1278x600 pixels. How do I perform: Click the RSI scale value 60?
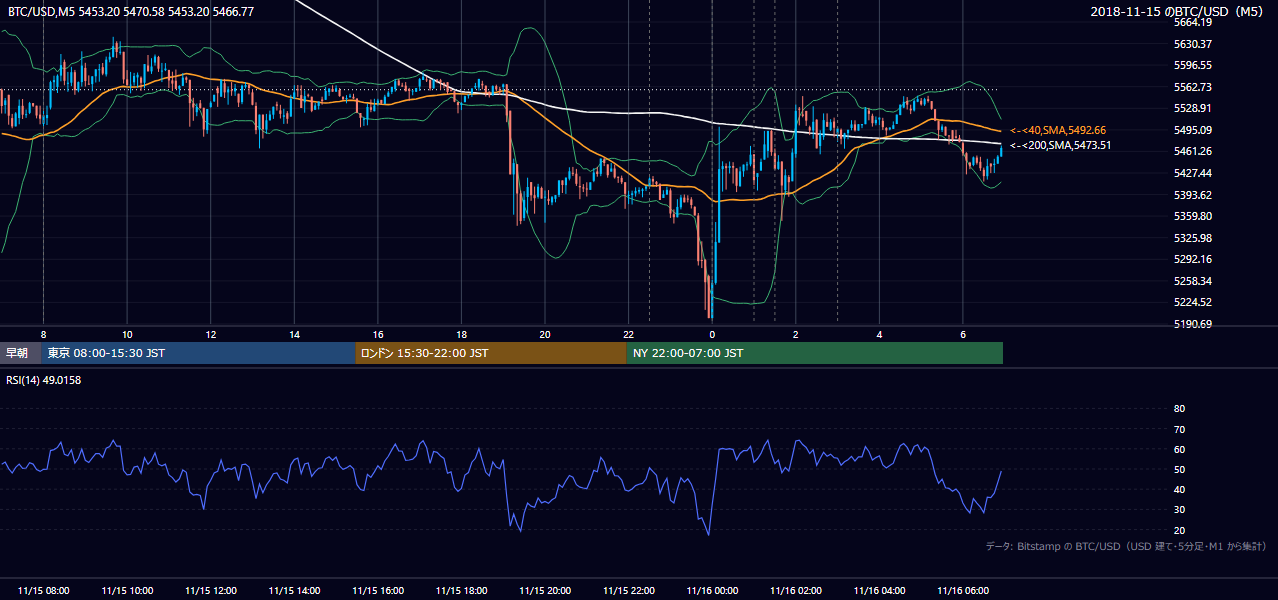pos(1179,449)
